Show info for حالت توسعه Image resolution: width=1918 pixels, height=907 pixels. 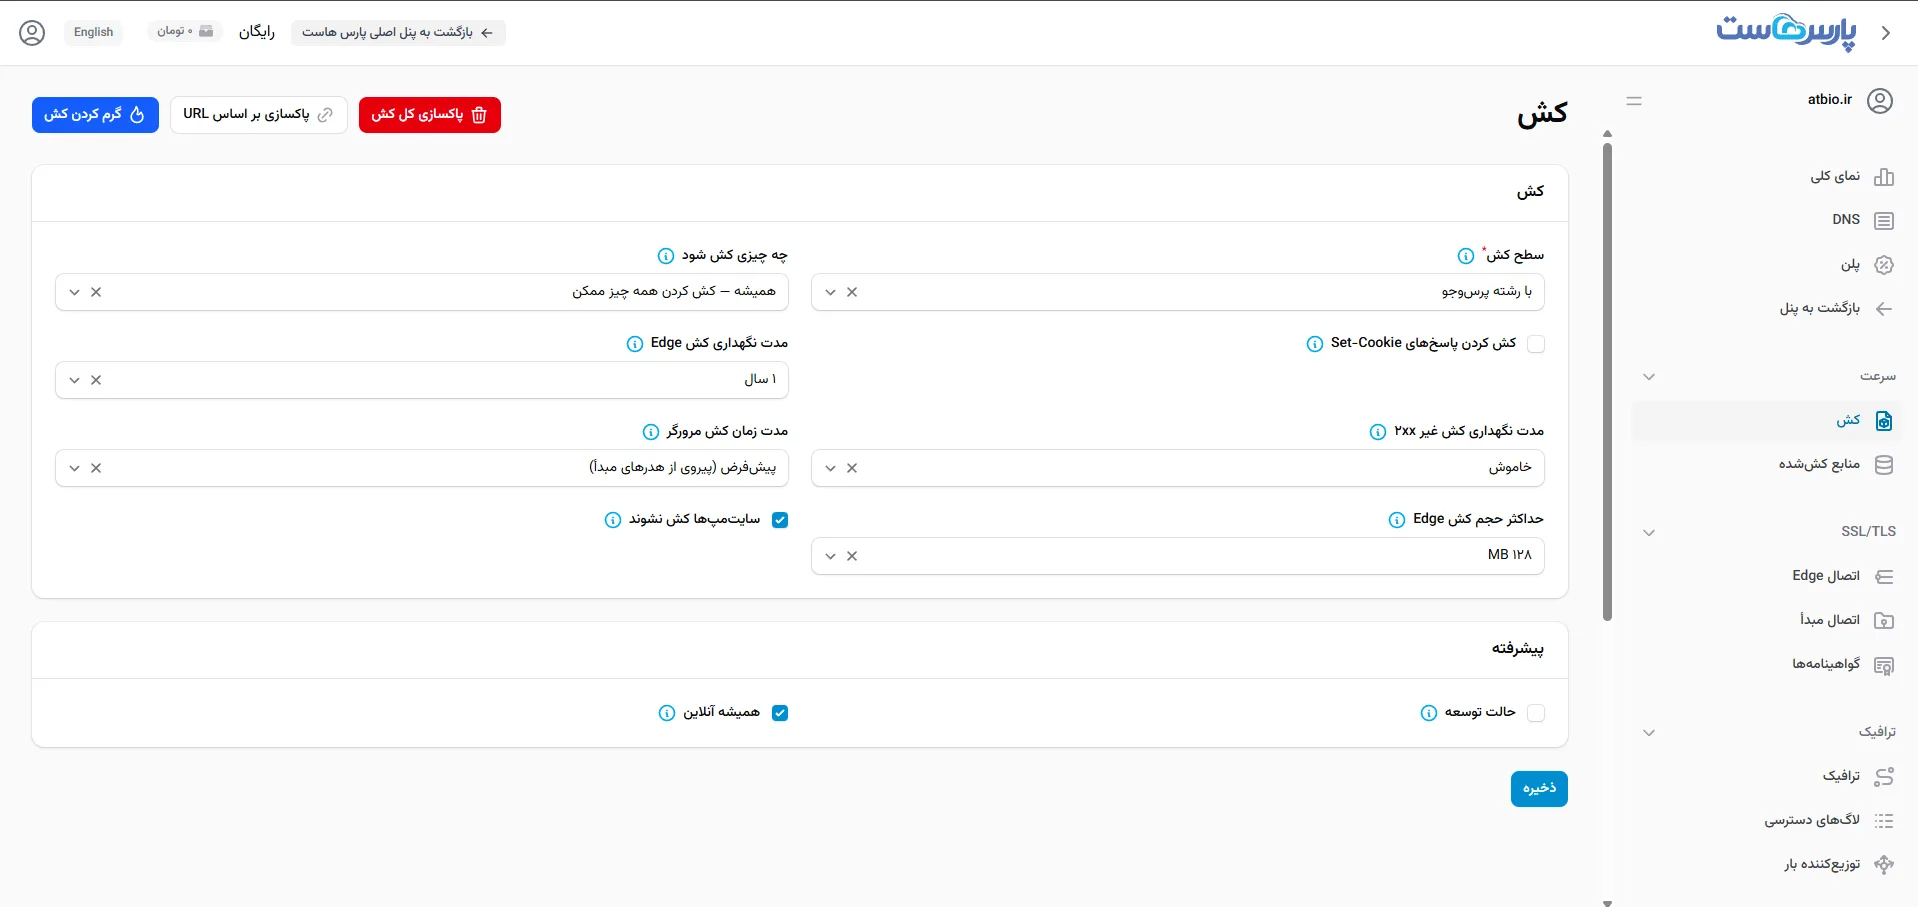(x=1429, y=713)
